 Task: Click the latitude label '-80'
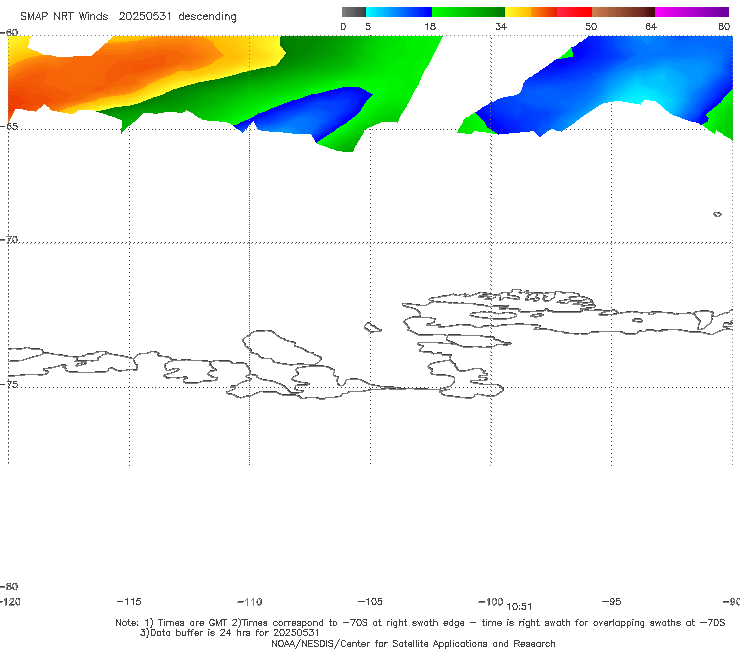[9, 586]
